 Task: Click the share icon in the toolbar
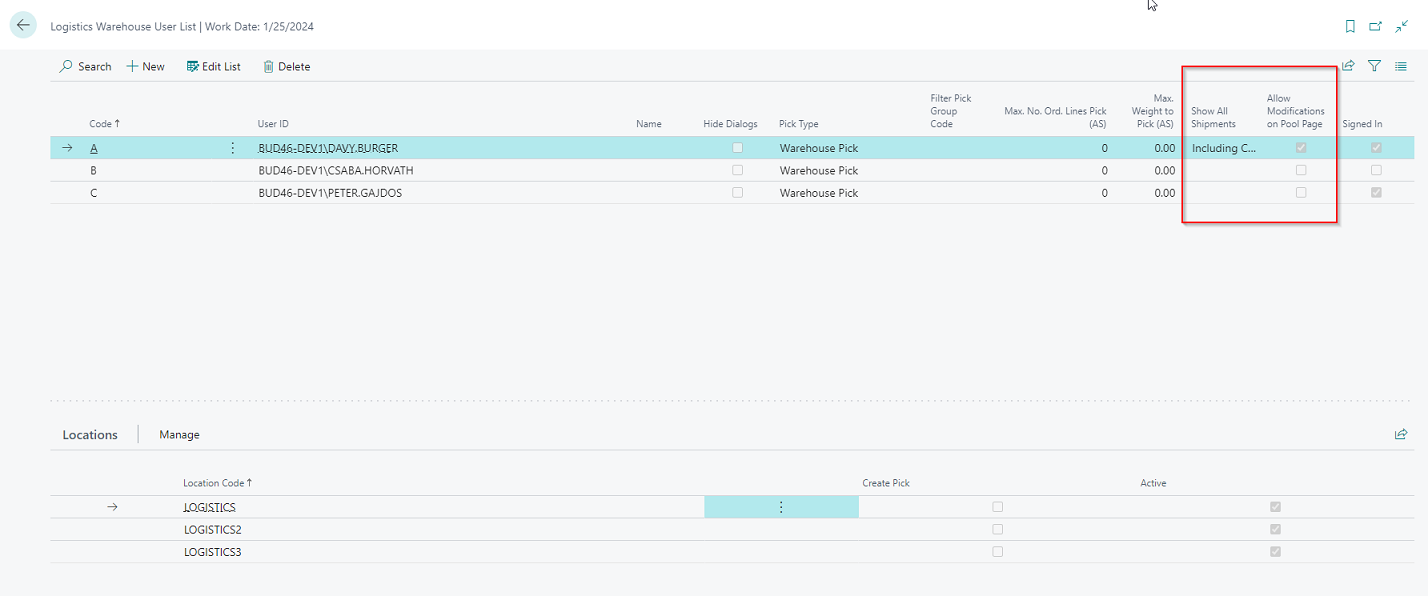(1348, 66)
